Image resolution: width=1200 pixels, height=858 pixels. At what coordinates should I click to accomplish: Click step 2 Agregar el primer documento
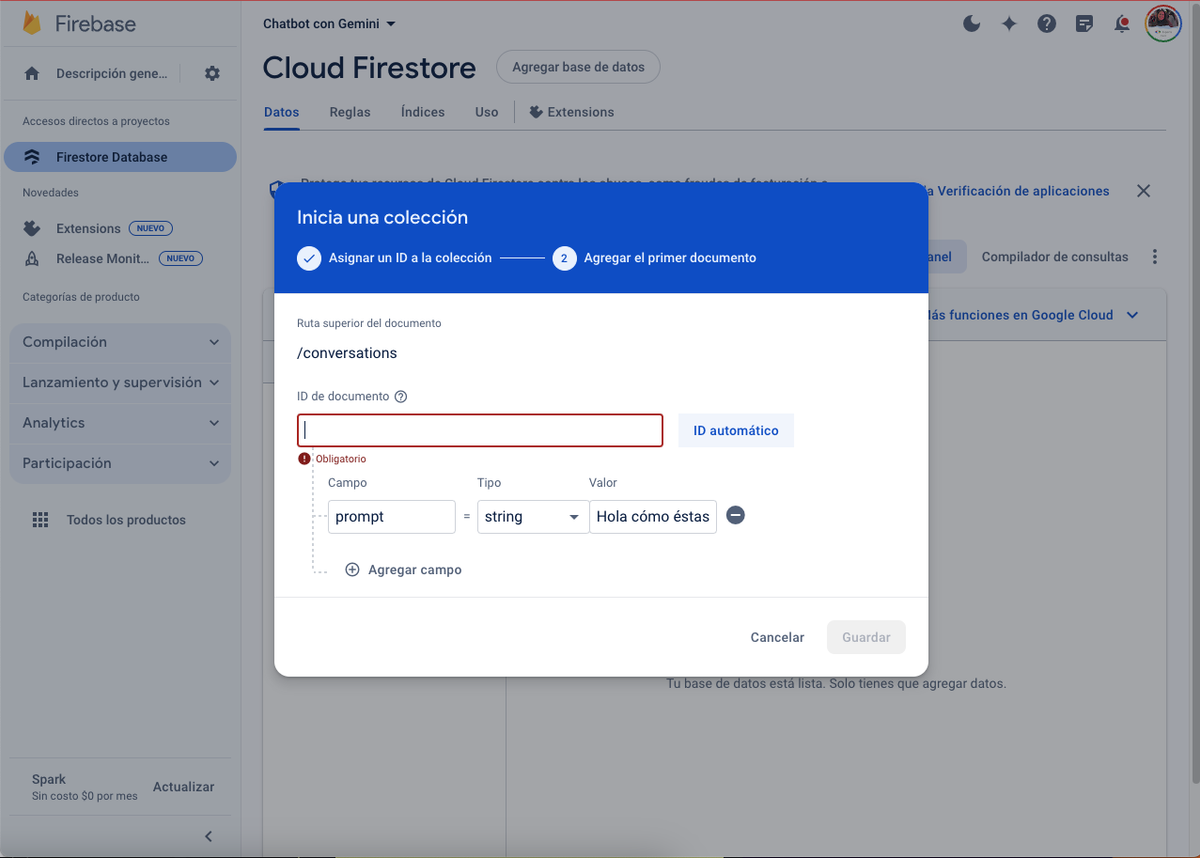click(x=670, y=258)
